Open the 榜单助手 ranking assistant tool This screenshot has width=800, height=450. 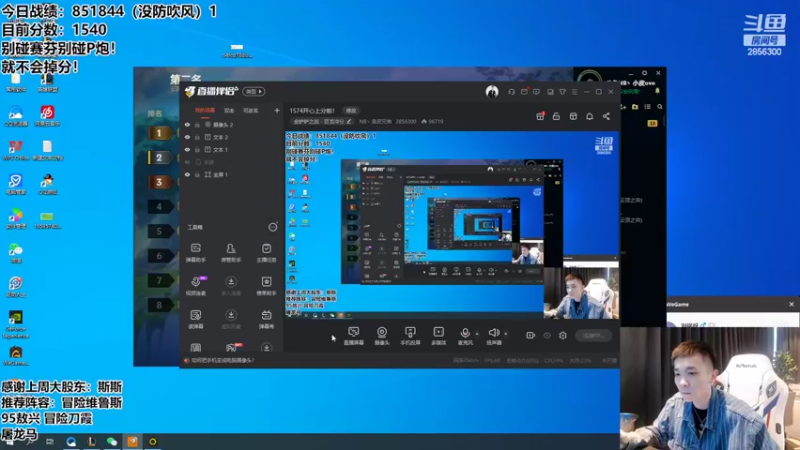266,285
